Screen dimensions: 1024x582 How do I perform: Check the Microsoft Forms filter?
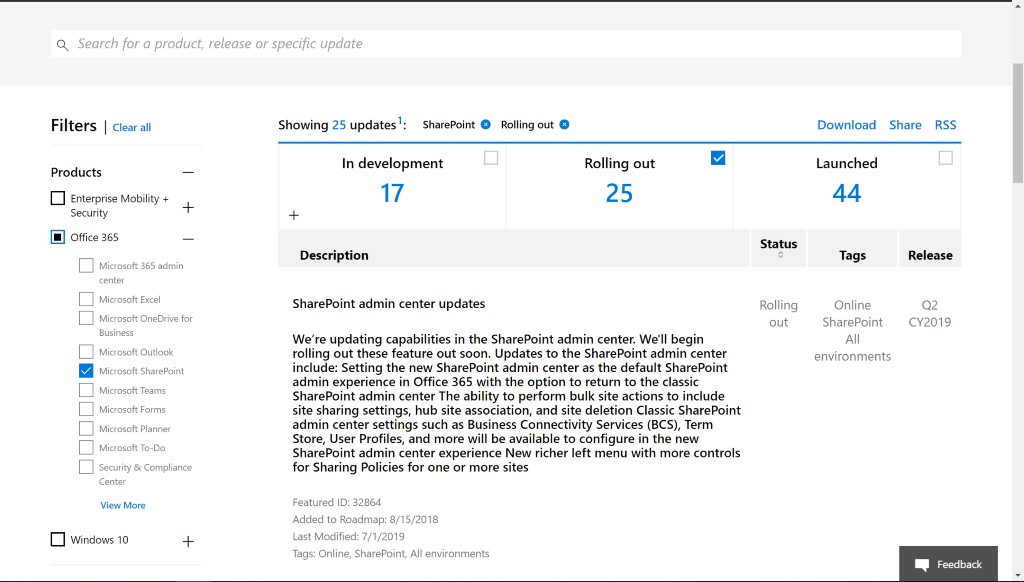(x=86, y=409)
